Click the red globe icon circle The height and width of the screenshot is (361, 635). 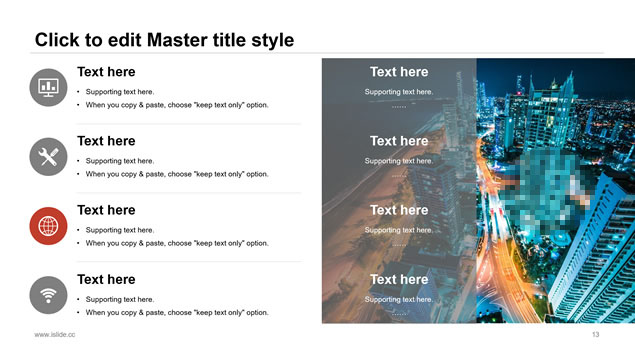click(48, 226)
